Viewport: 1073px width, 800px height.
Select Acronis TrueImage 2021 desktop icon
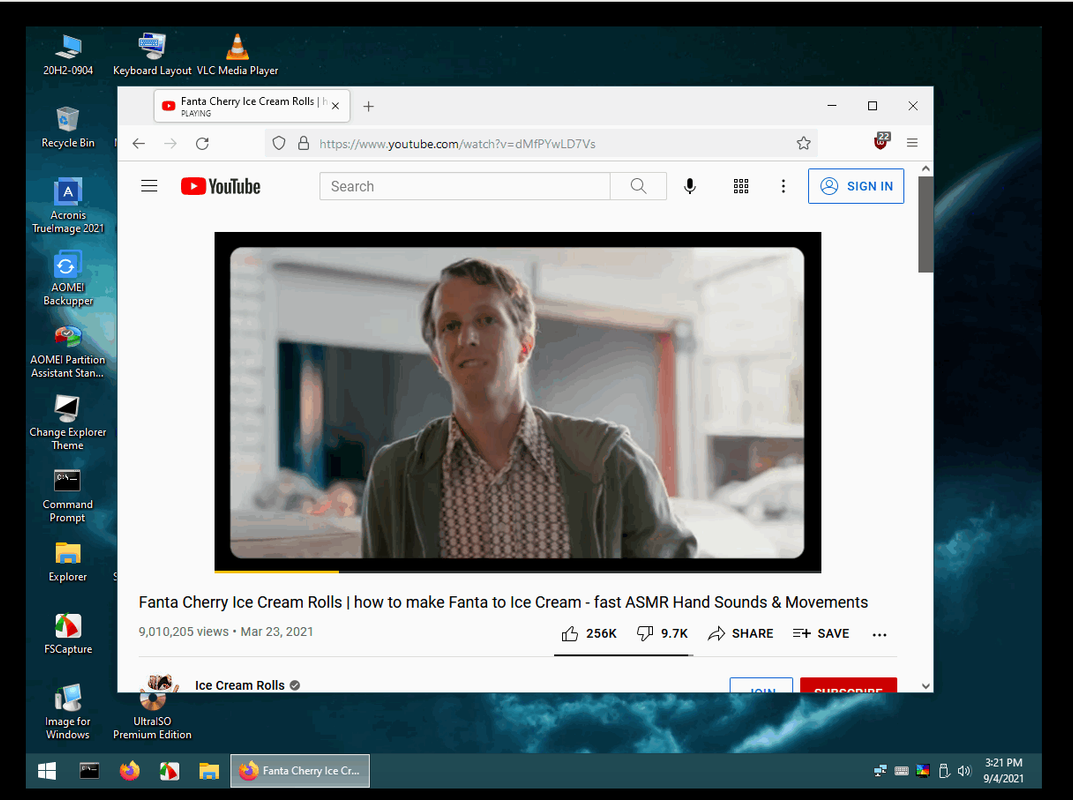click(x=68, y=205)
